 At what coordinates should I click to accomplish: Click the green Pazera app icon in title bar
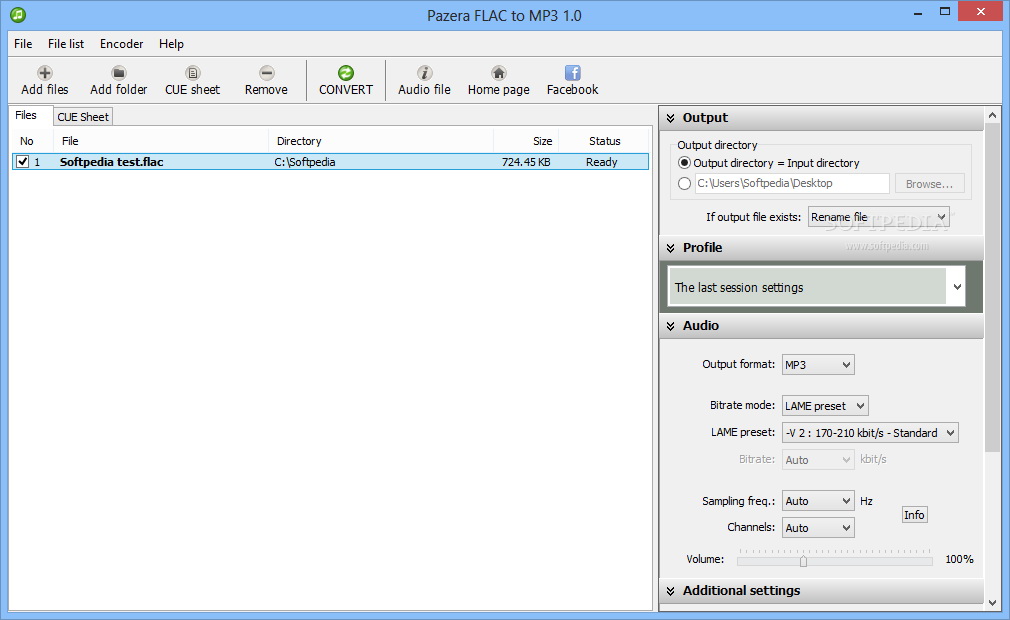(18, 14)
